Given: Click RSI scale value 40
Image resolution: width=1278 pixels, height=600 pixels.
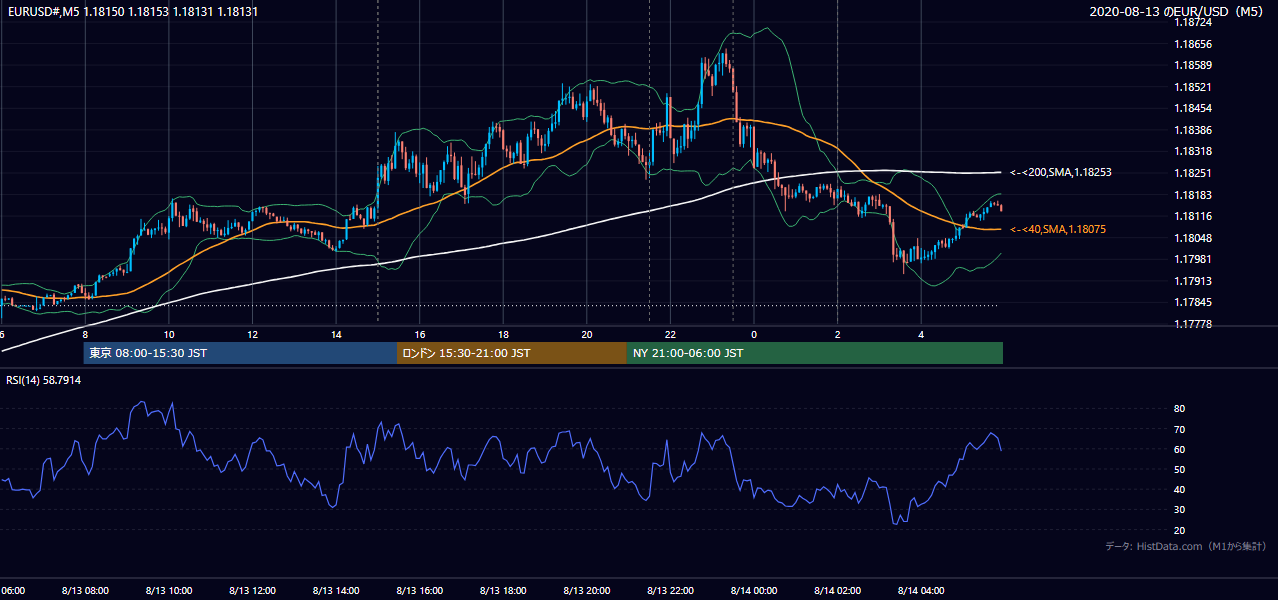Looking at the screenshot, I should click(1179, 489).
